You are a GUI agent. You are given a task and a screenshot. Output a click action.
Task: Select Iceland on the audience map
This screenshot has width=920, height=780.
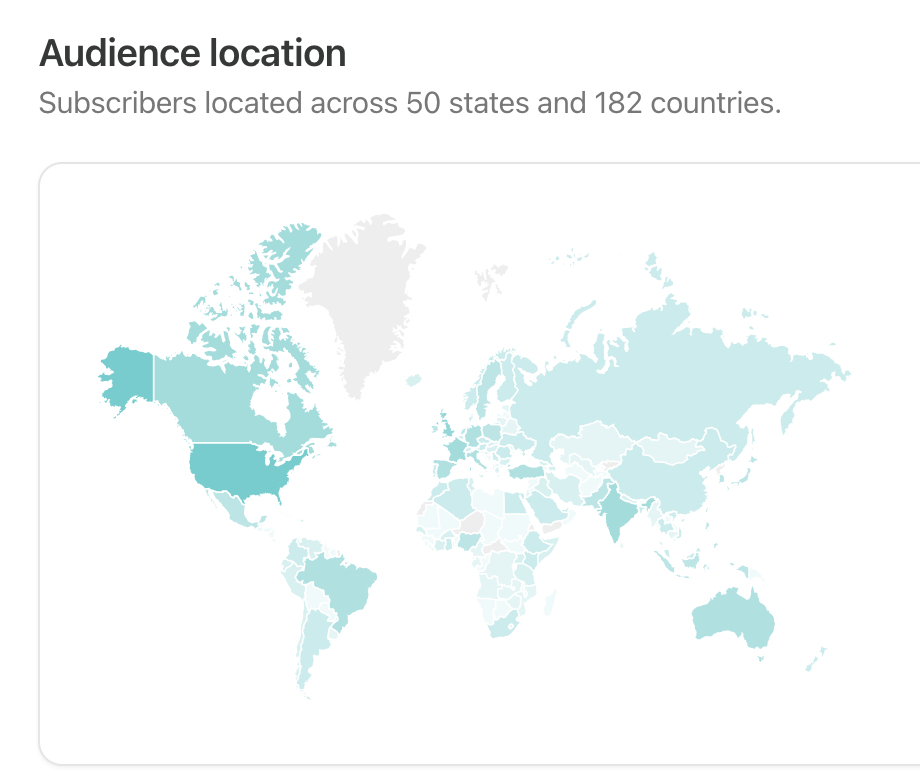click(413, 380)
